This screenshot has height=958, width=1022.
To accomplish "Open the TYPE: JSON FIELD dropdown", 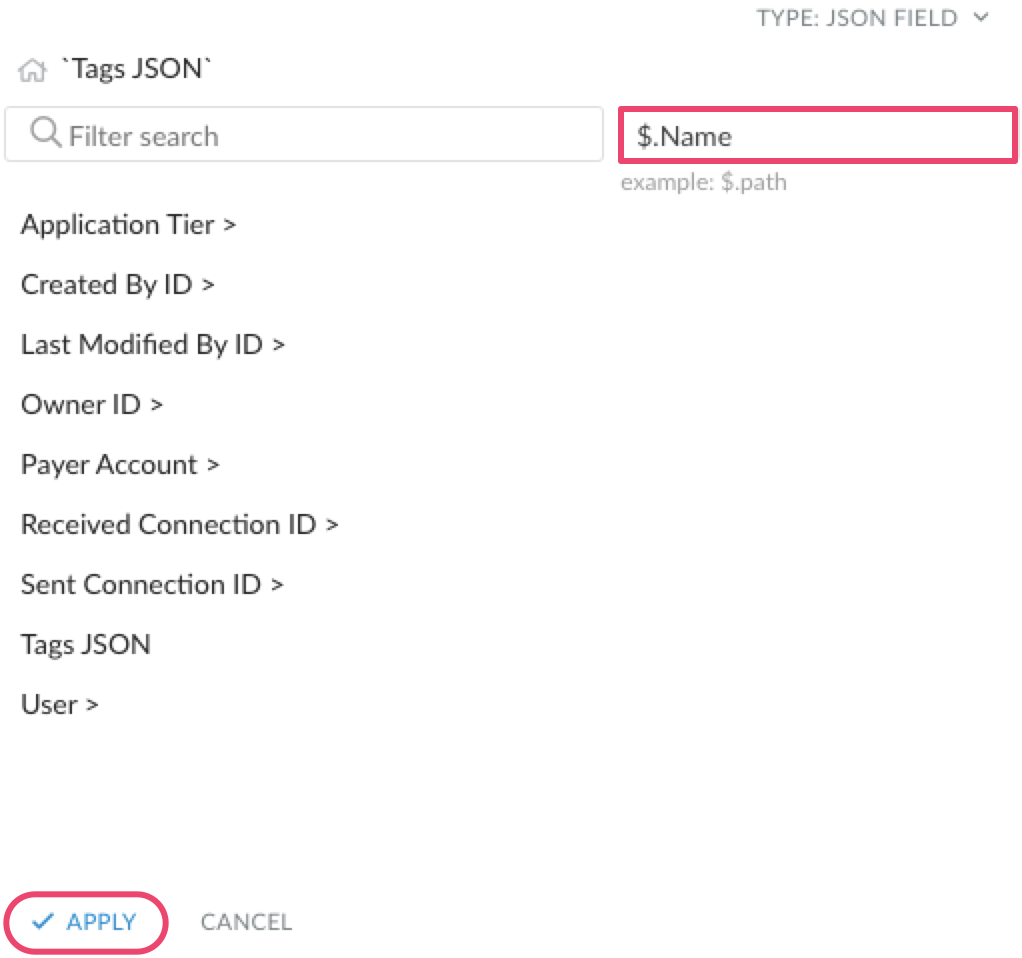I will (x=872, y=18).
